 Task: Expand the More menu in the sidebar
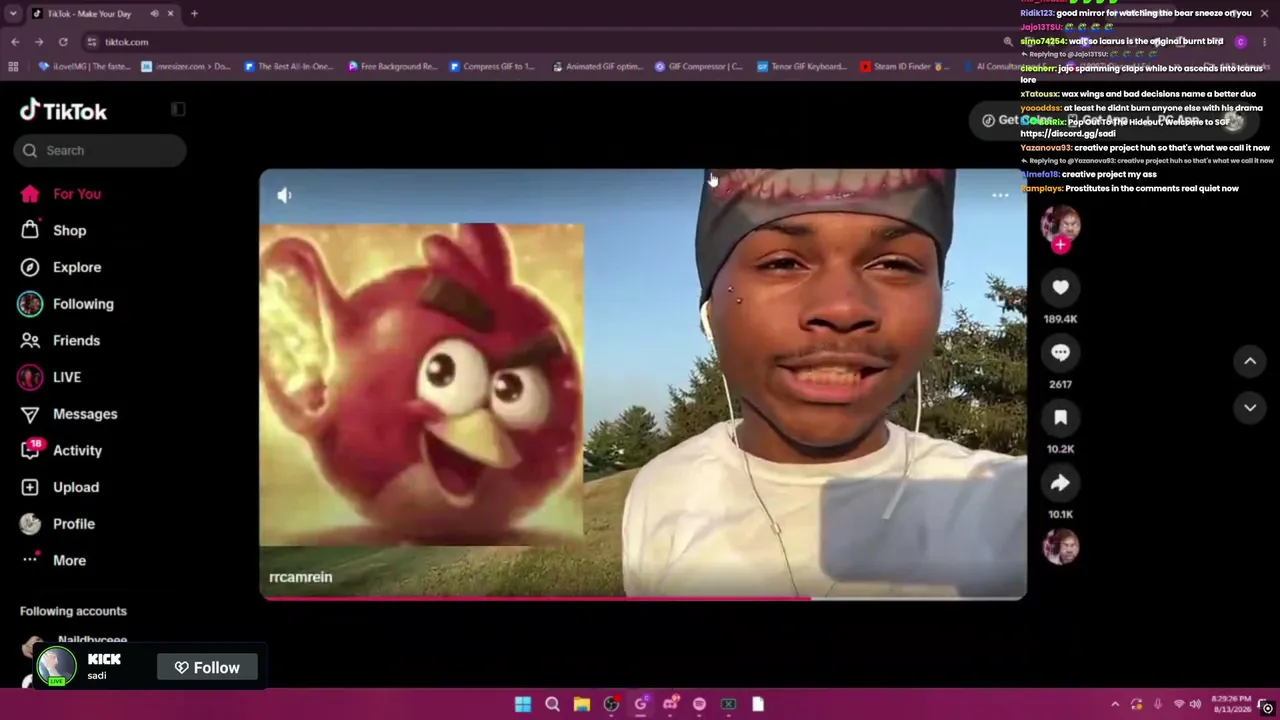pos(56,560)
